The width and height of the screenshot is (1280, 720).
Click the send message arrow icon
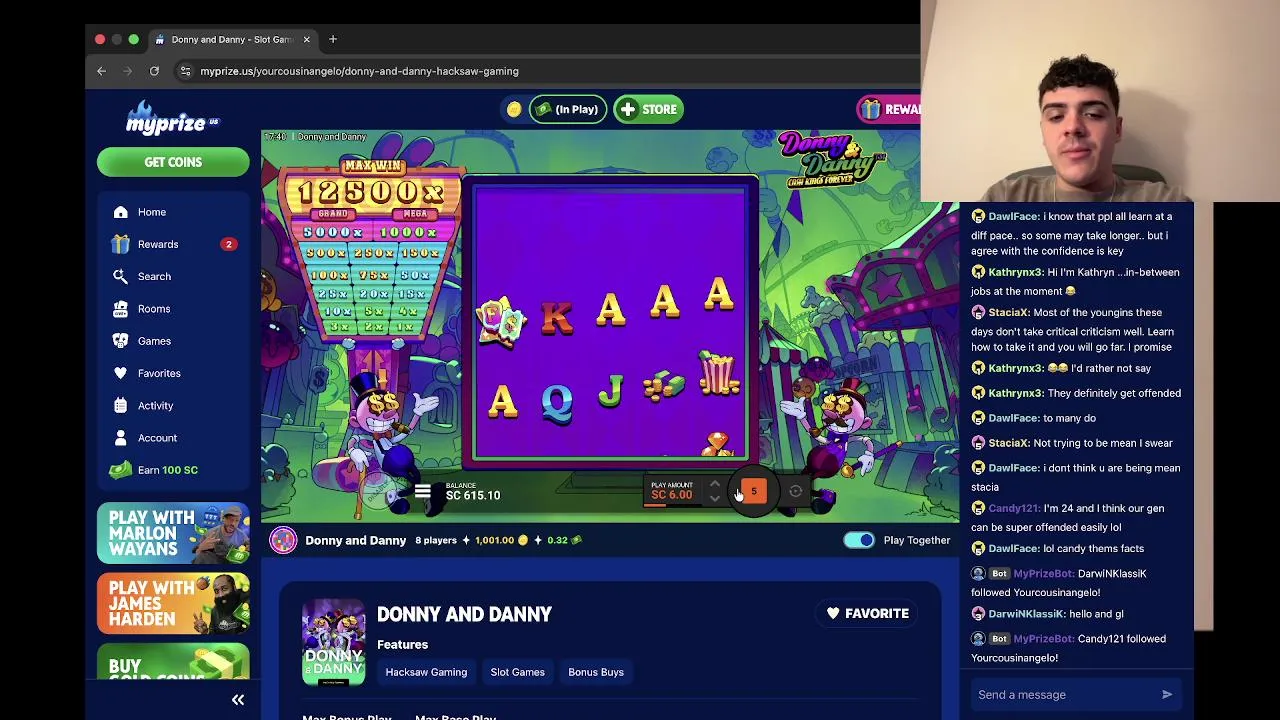1166,695
